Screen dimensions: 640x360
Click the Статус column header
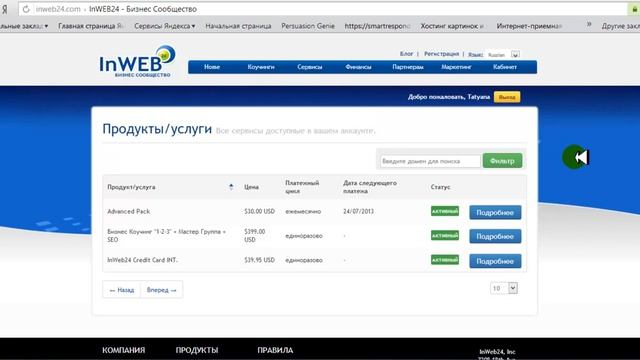coord(440,187)
